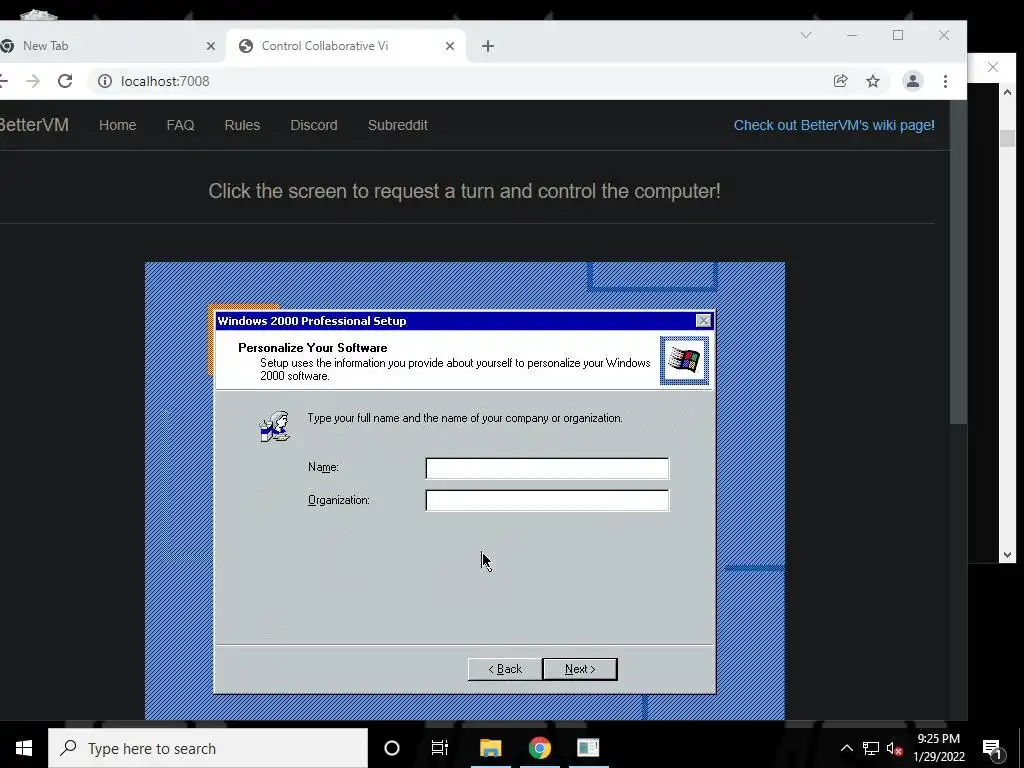Image resolution: width=1024 pixels, height=768 pixels.
Task: Open Chrome profile avatar menu
Action: (x=912, y=81)
